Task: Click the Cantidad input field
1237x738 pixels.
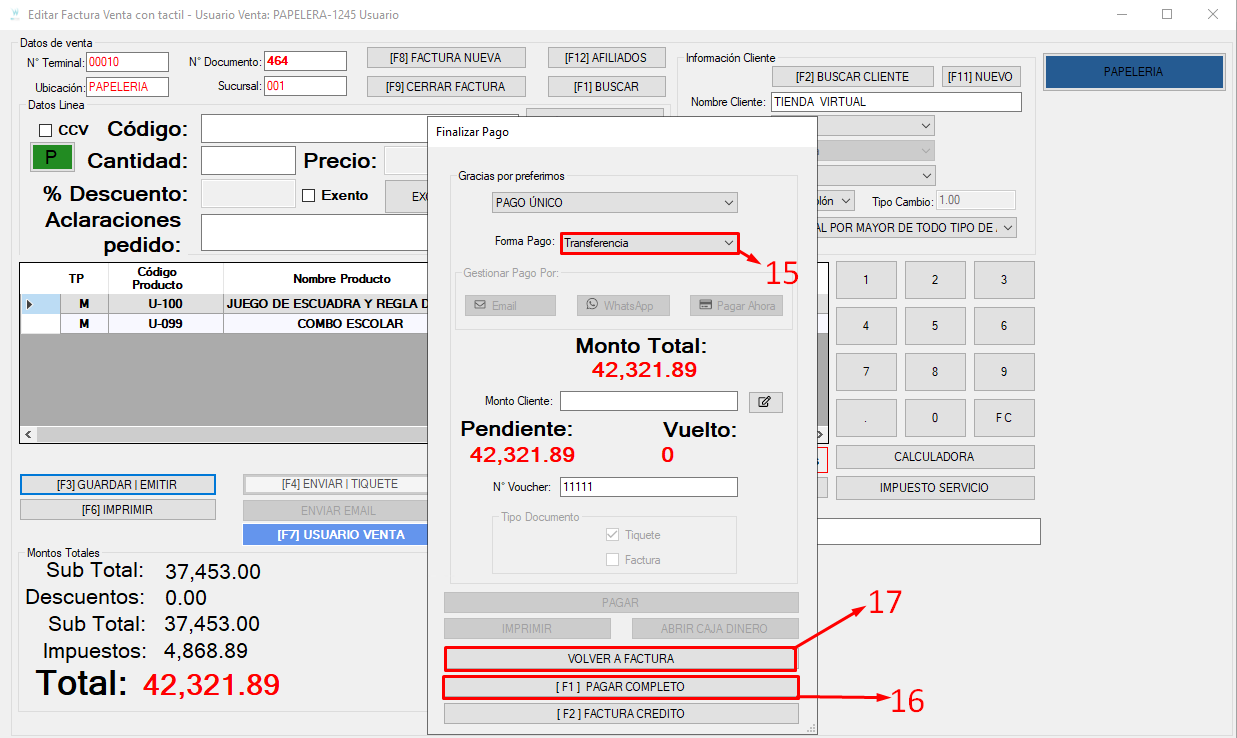Action: [x=248, y=161]
